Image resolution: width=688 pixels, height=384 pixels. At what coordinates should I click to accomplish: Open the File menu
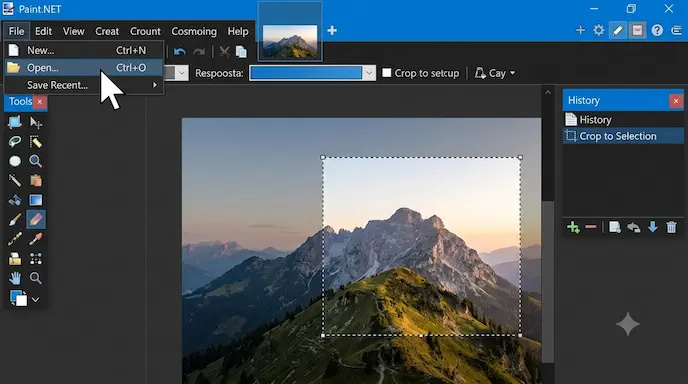[x=16, y=31]
